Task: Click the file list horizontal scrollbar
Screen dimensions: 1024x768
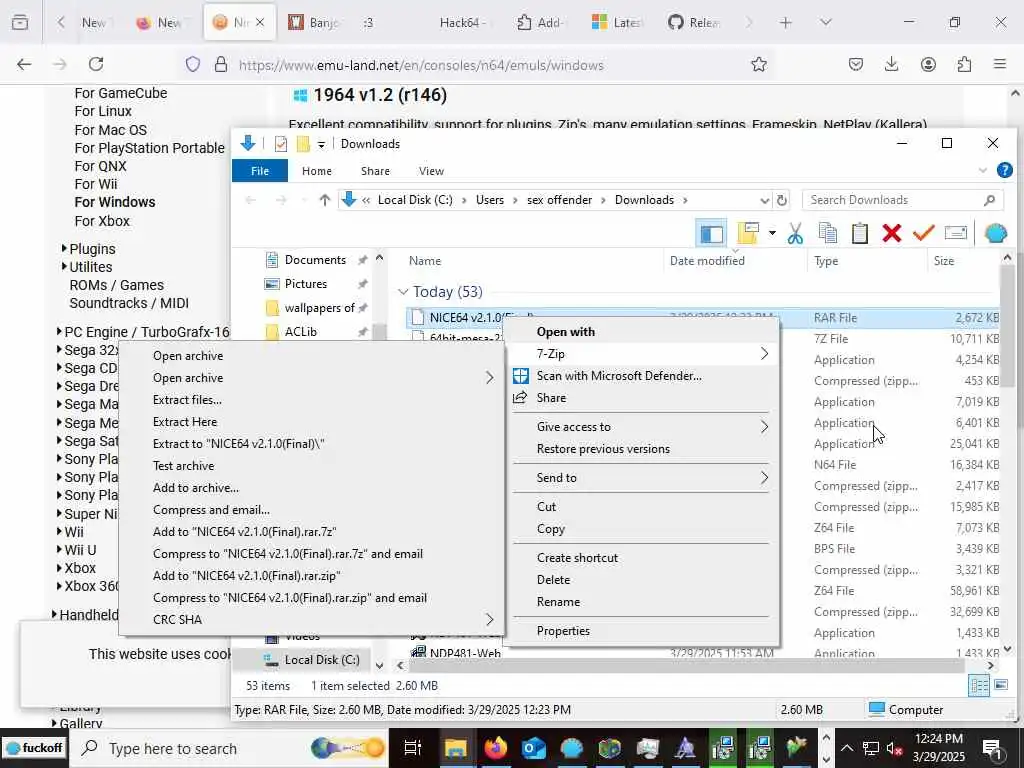Action: (x=686, y=665)
